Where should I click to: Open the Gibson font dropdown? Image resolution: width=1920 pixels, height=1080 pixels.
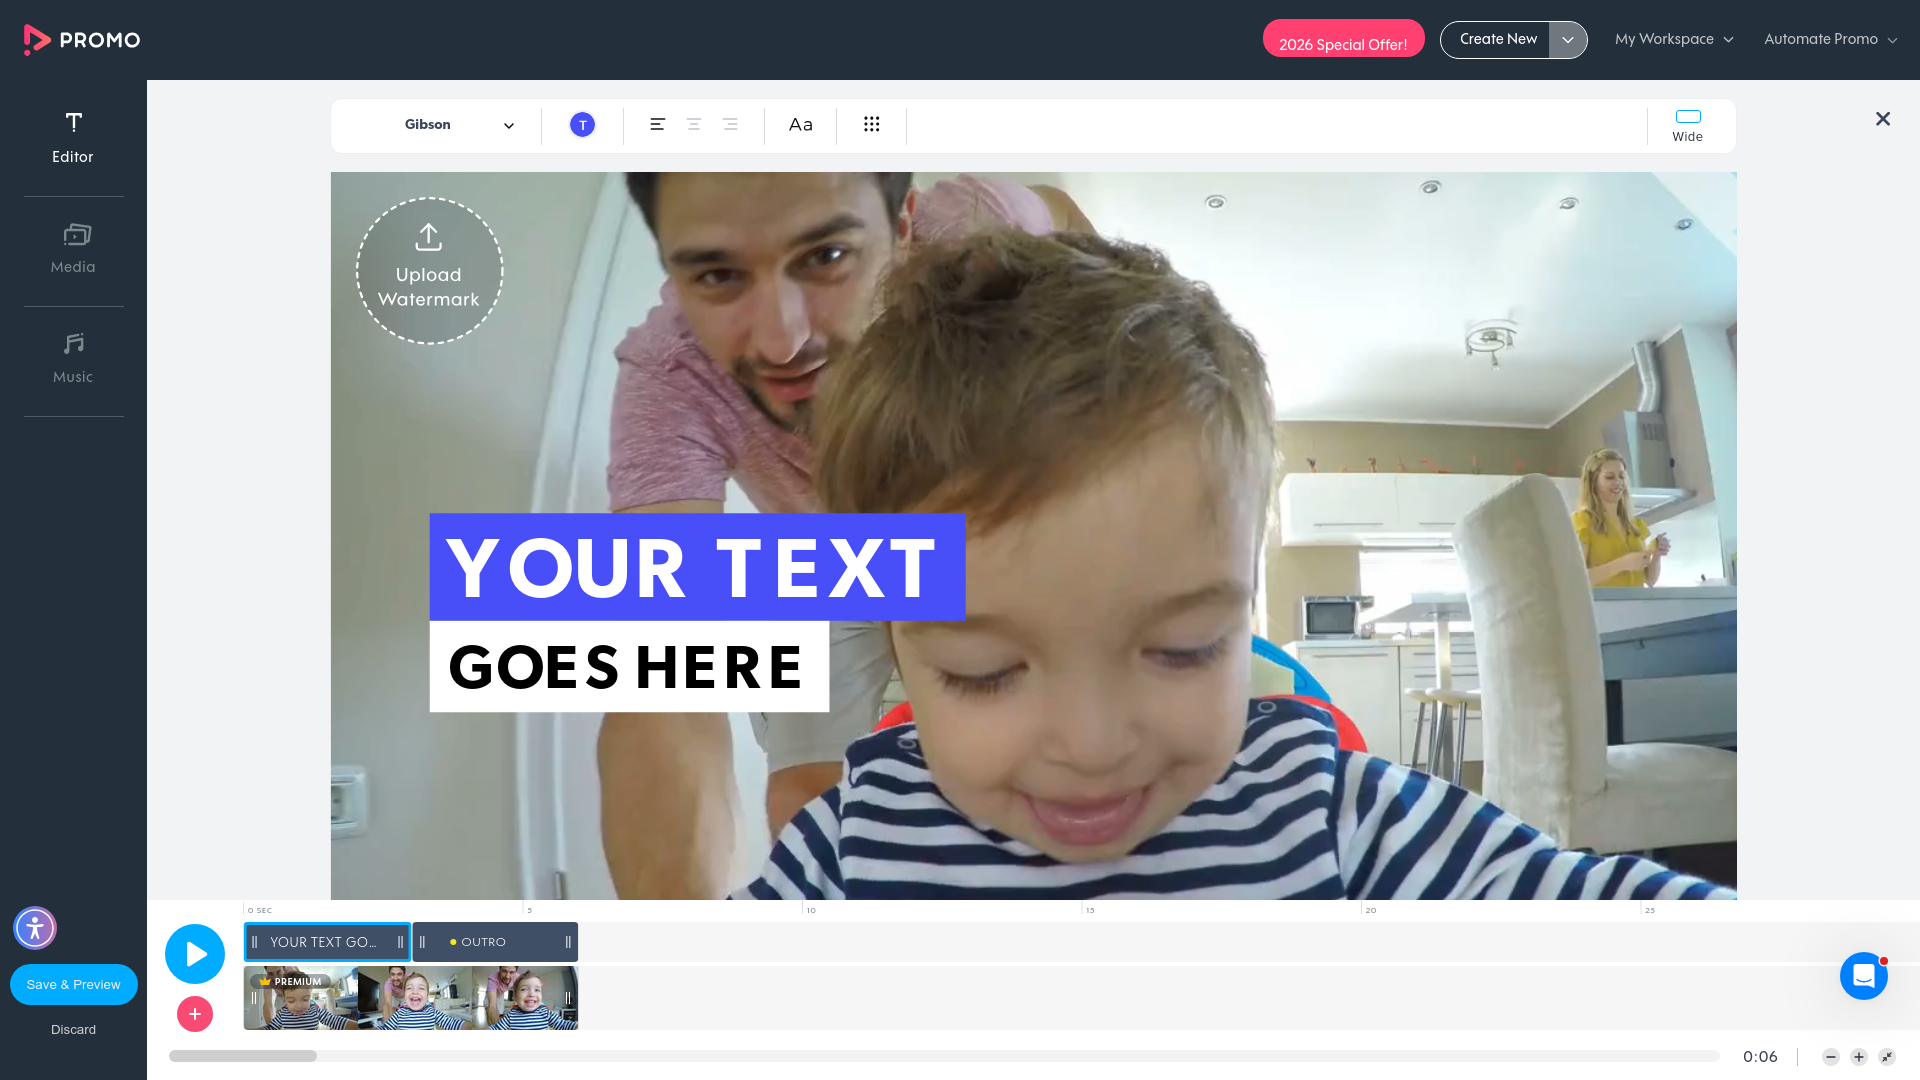[x=460, y=125]
